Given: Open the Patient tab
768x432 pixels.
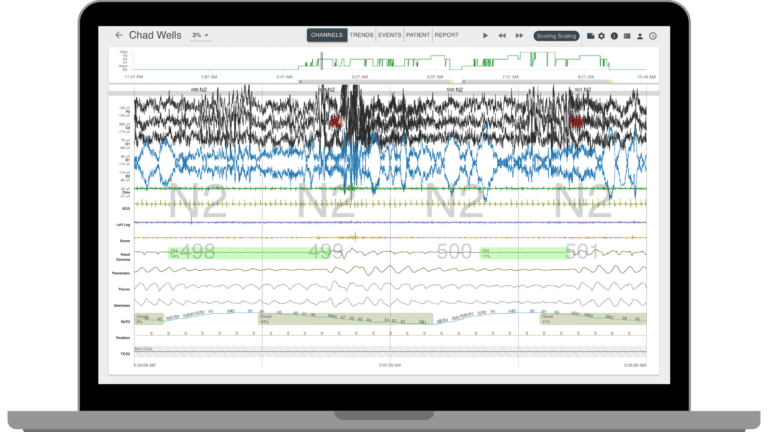Looking at the screenshot, I should tap(418, 35).
